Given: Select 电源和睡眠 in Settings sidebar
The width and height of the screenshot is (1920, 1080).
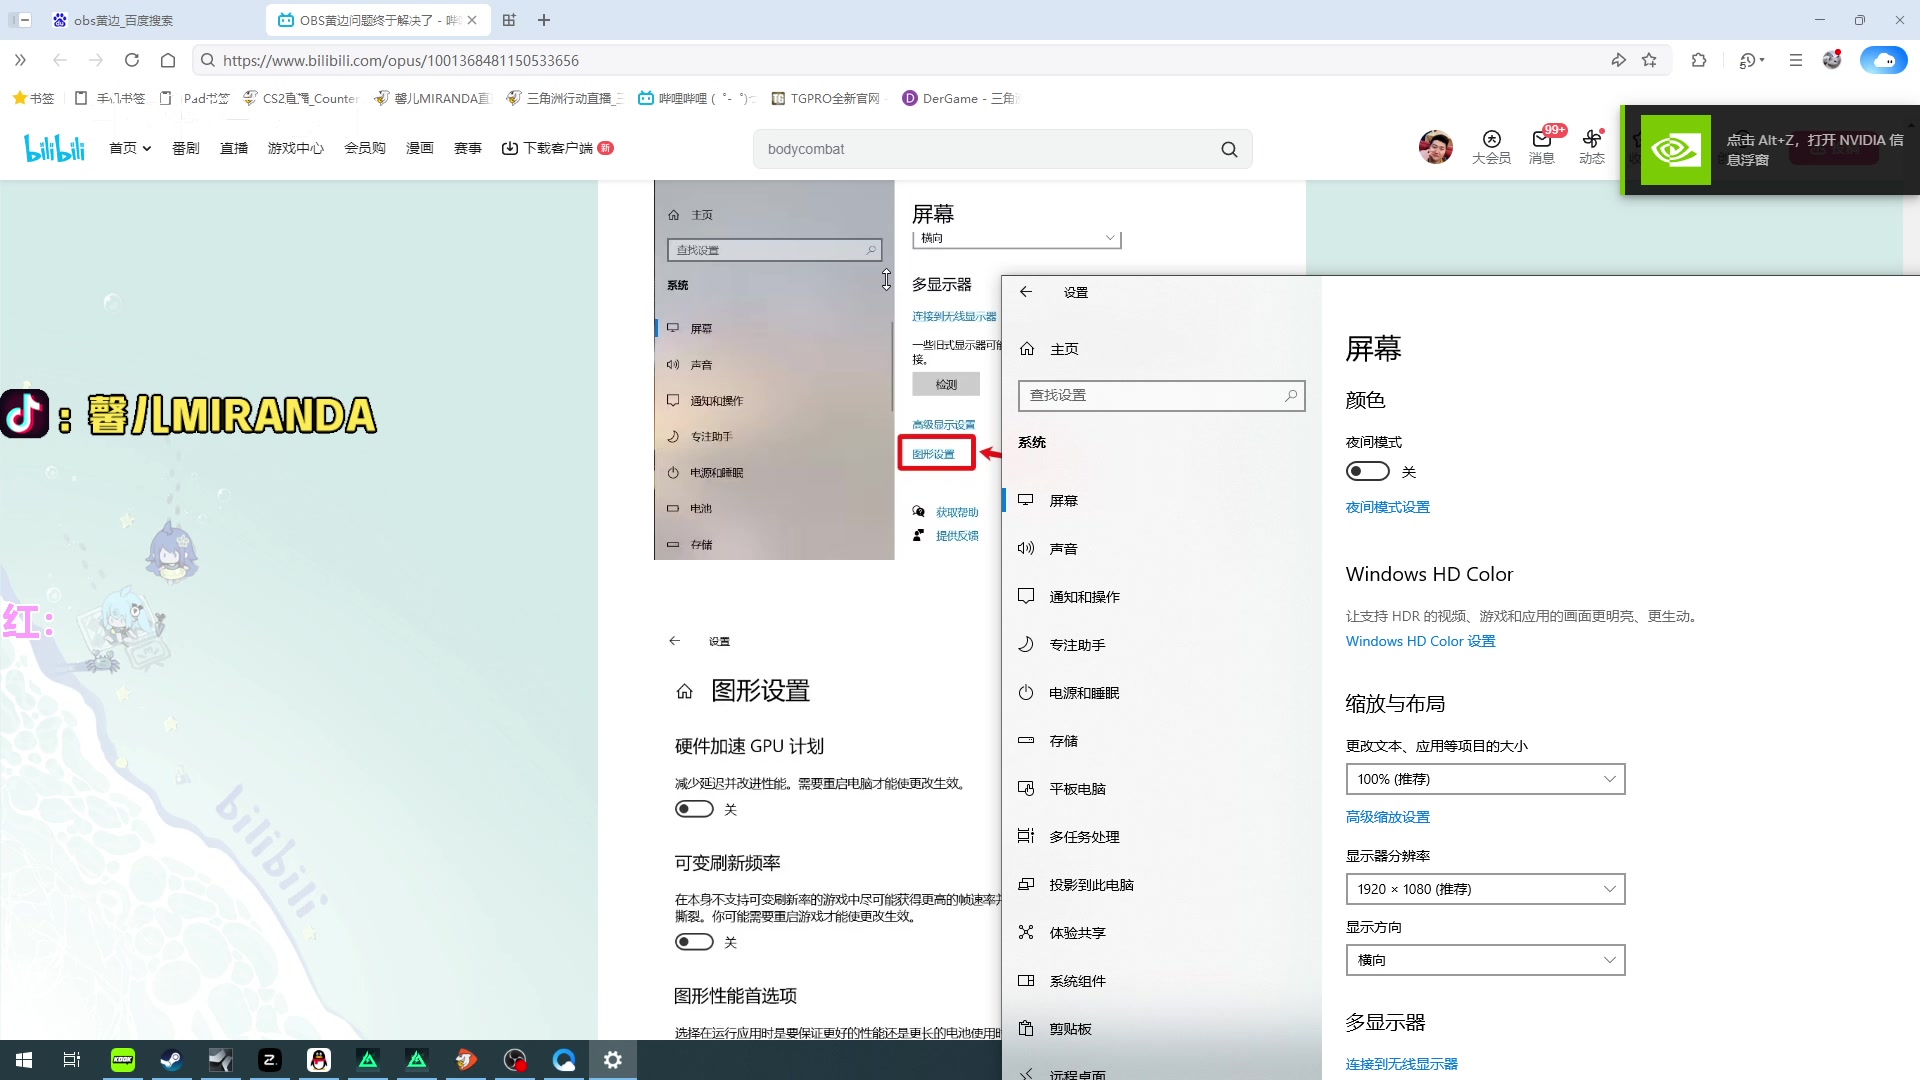Looking at the screenshot, I should (1160, 692).
